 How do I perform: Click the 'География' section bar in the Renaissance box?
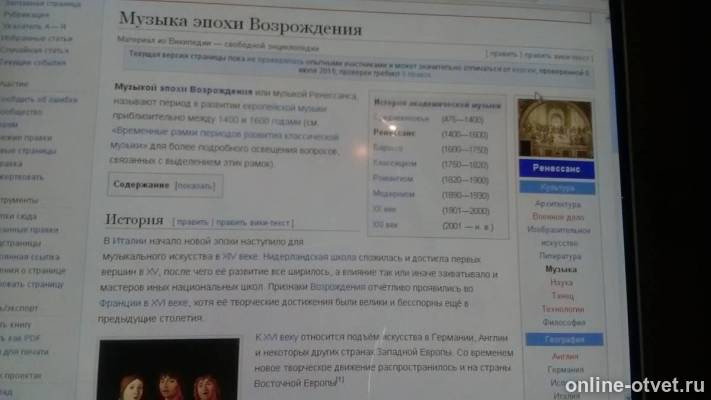tap(565, 339)
